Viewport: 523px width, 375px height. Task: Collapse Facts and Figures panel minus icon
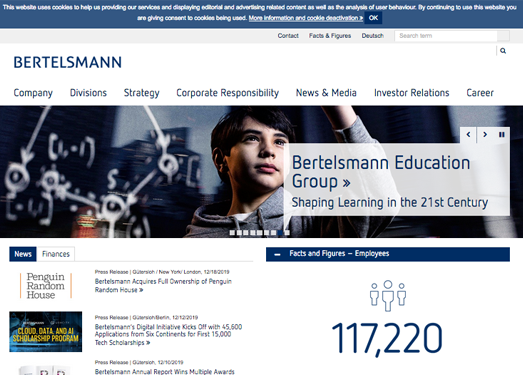tap(277, 254)
